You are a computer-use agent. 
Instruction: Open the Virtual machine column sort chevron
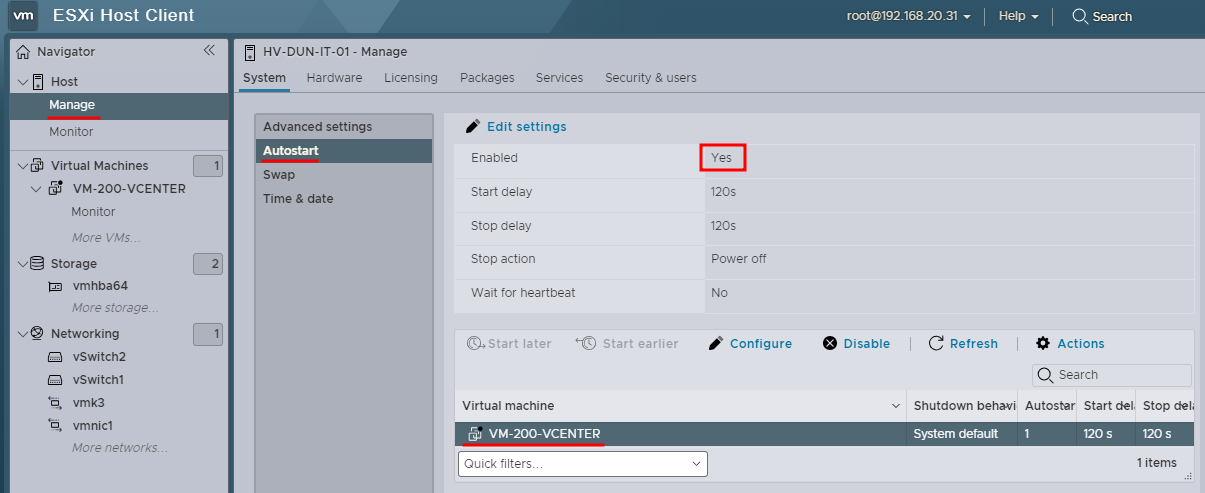tap(895, 406)
